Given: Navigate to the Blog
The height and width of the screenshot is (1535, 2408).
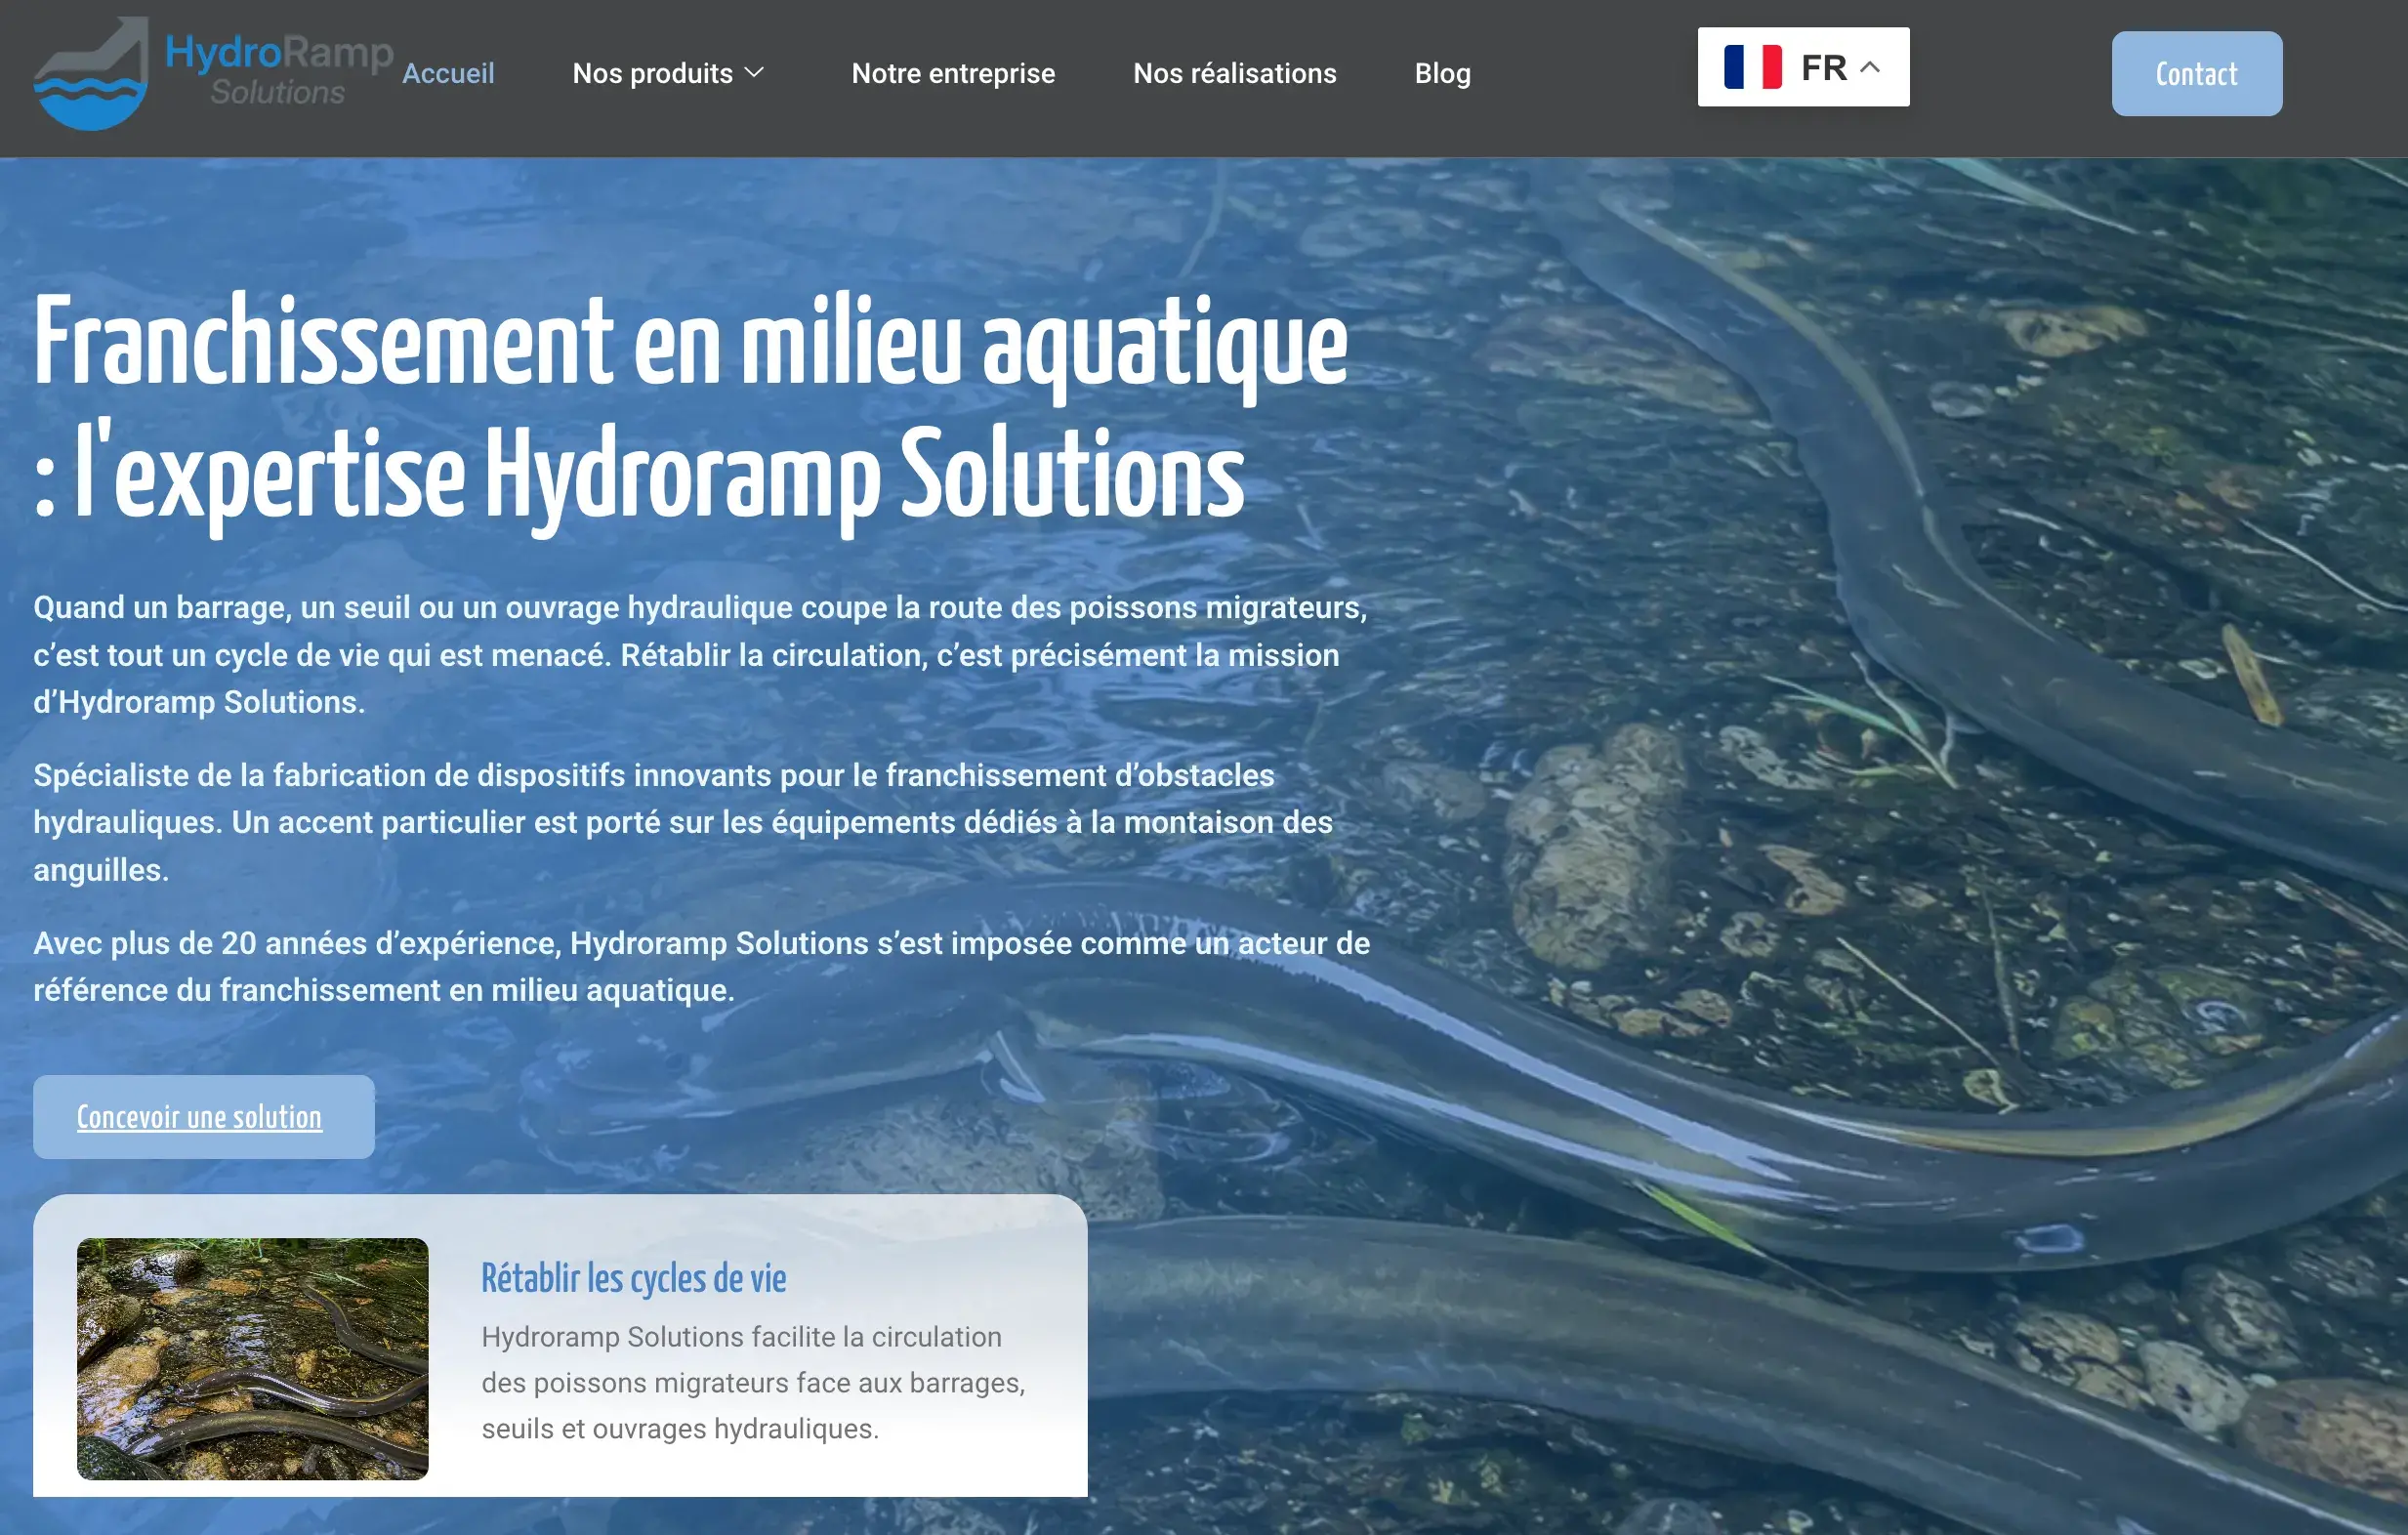Looking at the screenshot, I should click(1442, 73).
